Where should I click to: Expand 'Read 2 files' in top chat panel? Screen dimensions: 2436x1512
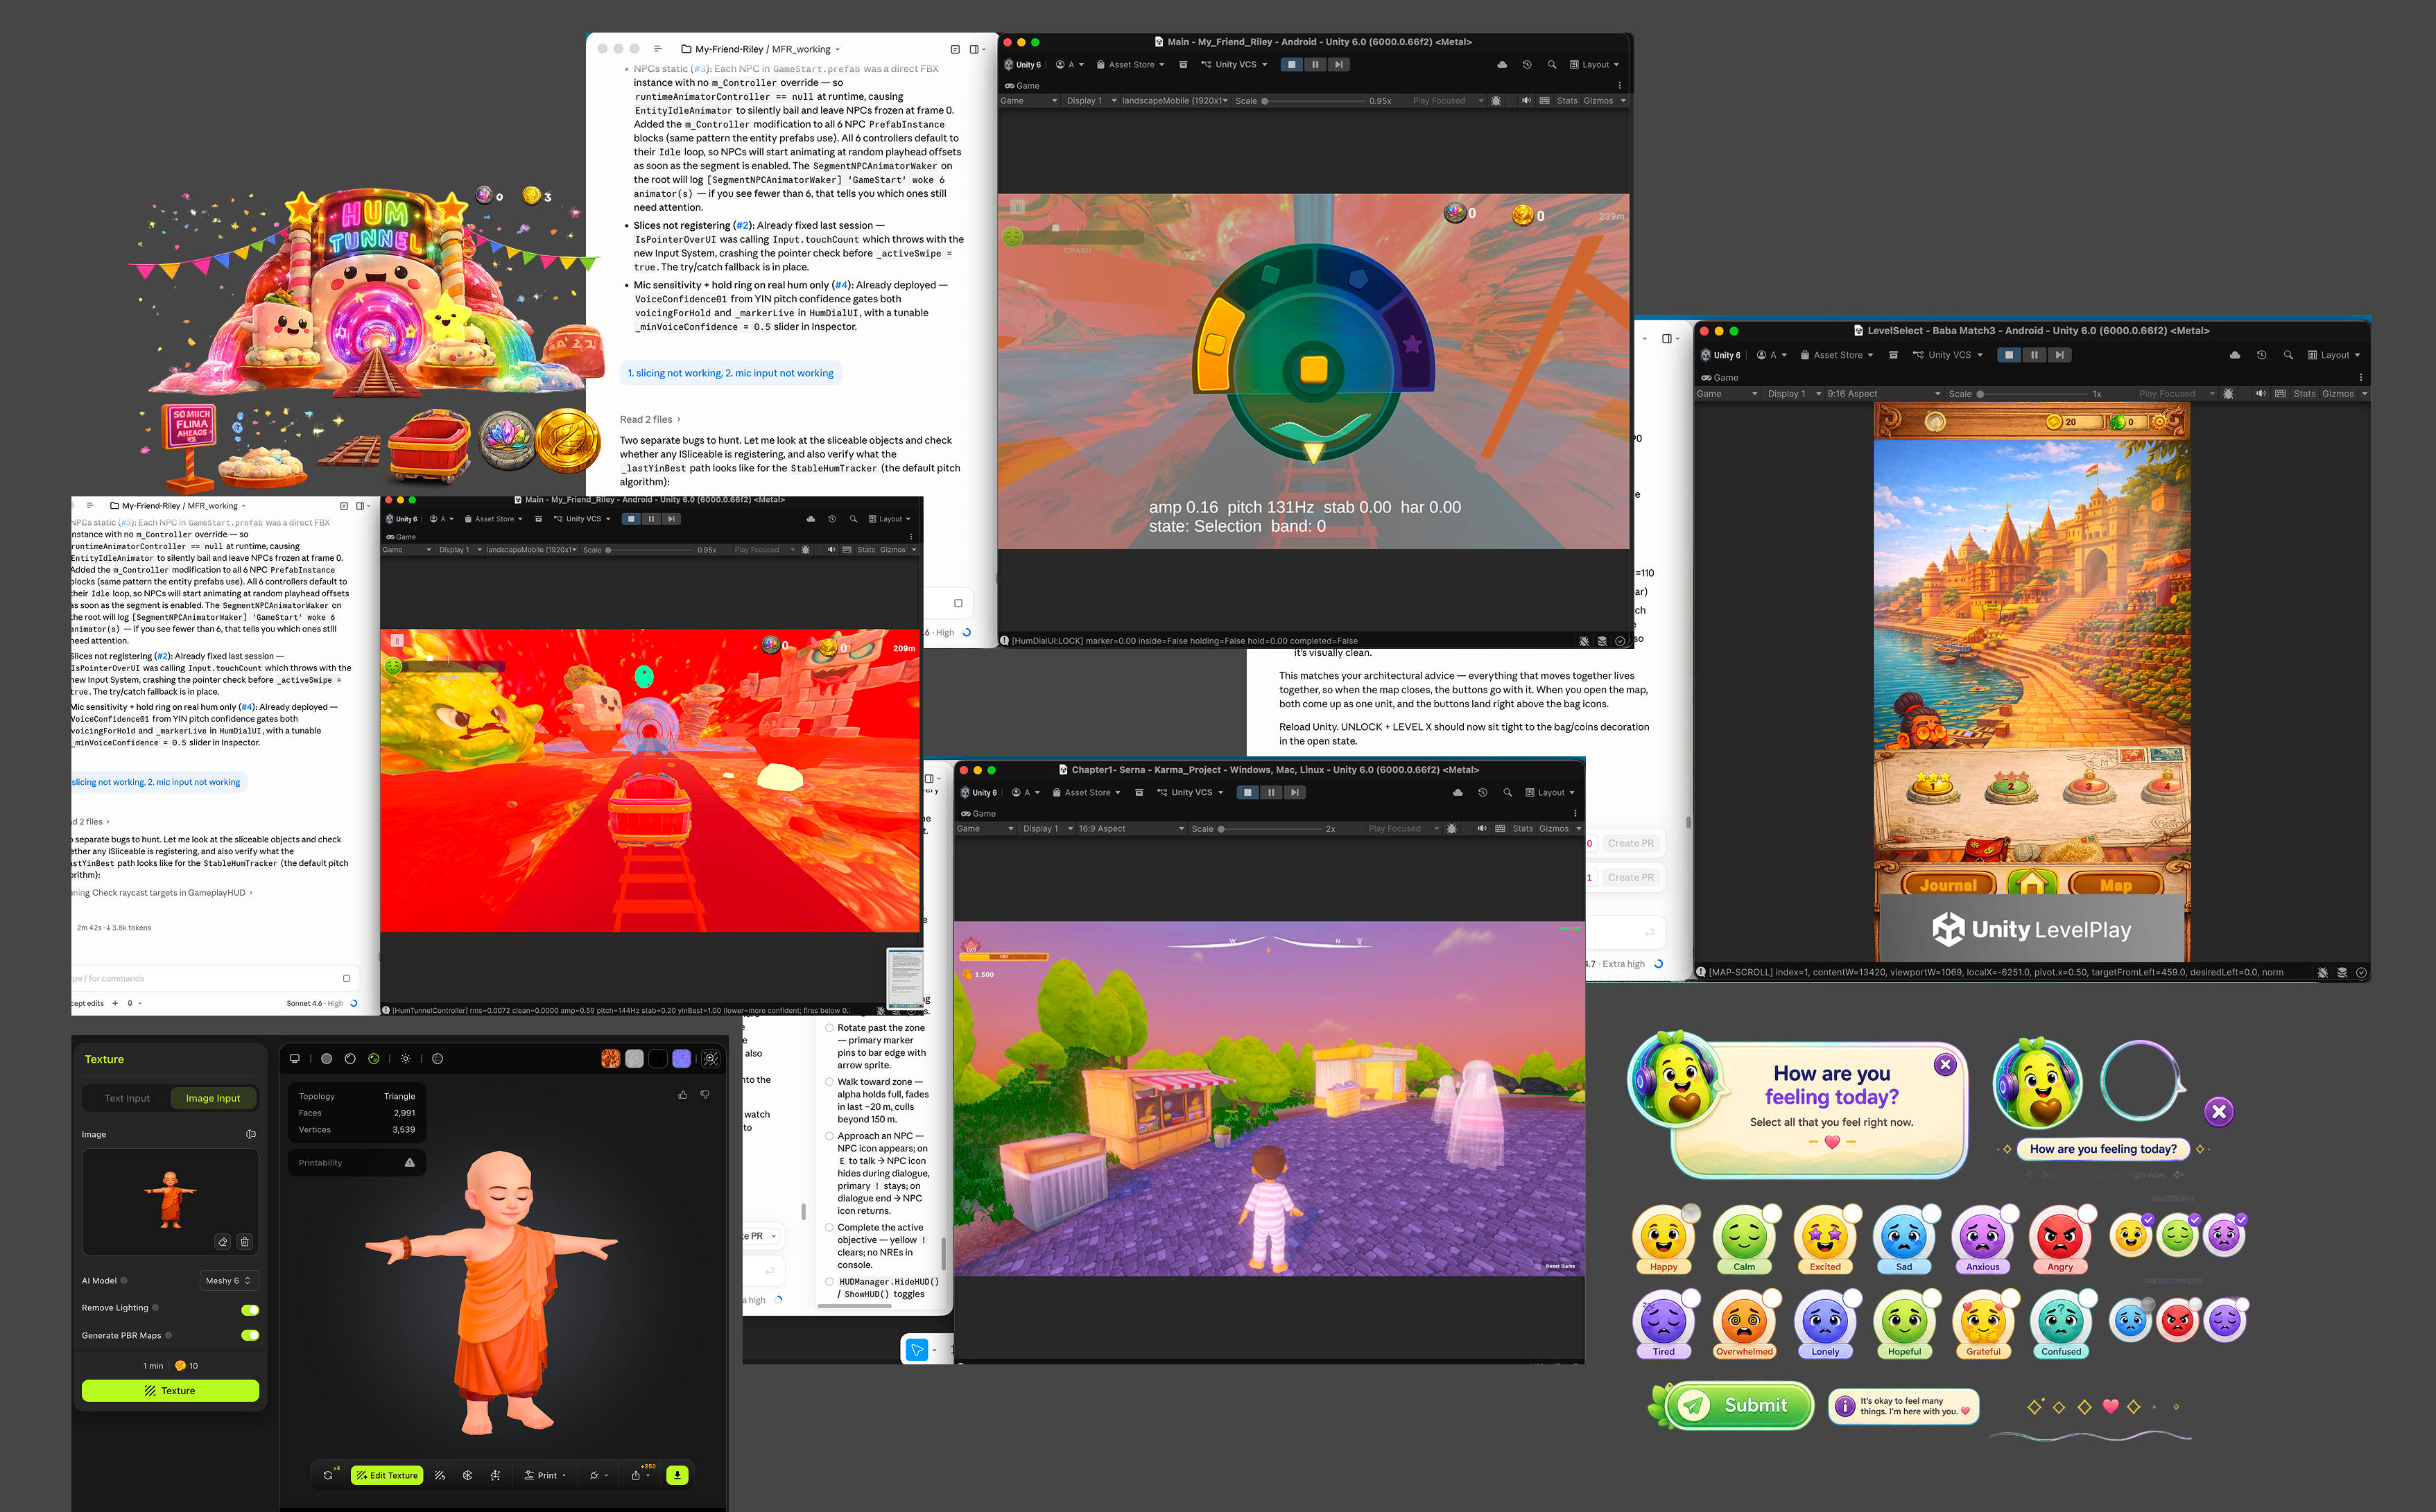(x=649, y=419)
